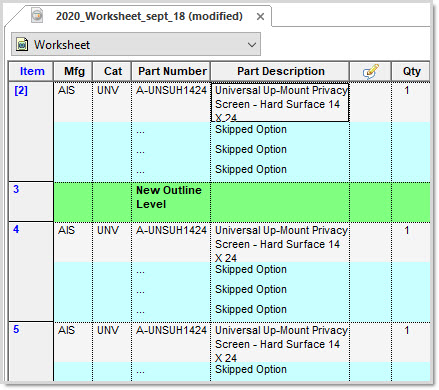This screenshot has width=439, height=390.
Task: Click the AIS Mfg cell in item 4
Action: click(x=73, y=242)
